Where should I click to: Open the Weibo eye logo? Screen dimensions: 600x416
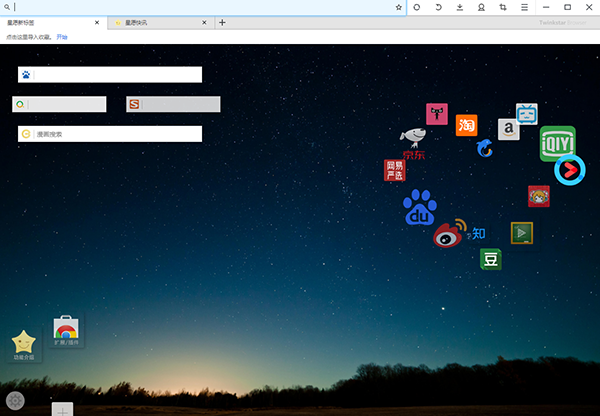[x=450, y=233]
